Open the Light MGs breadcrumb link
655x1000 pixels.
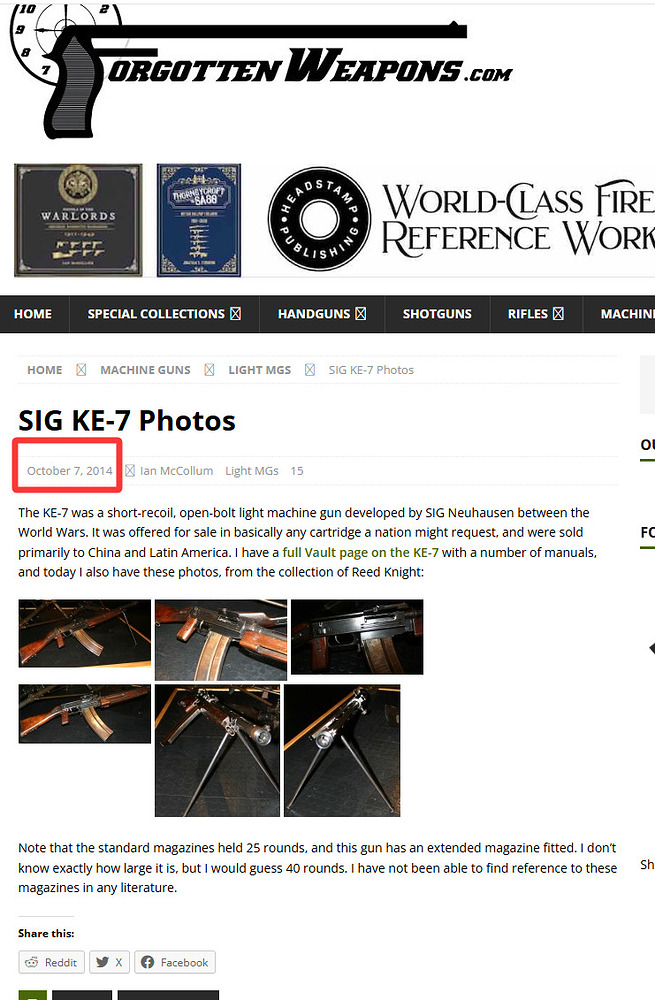click(x=260, y=370)
